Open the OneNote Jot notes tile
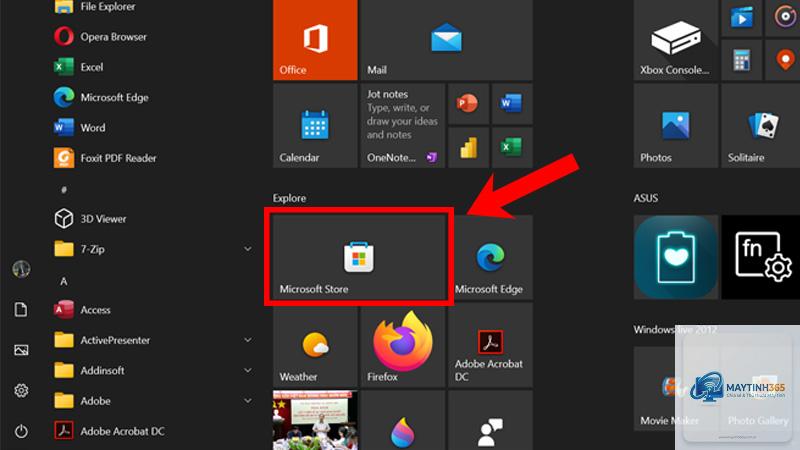This screenshot has width=800, height=450. (403, 126)
